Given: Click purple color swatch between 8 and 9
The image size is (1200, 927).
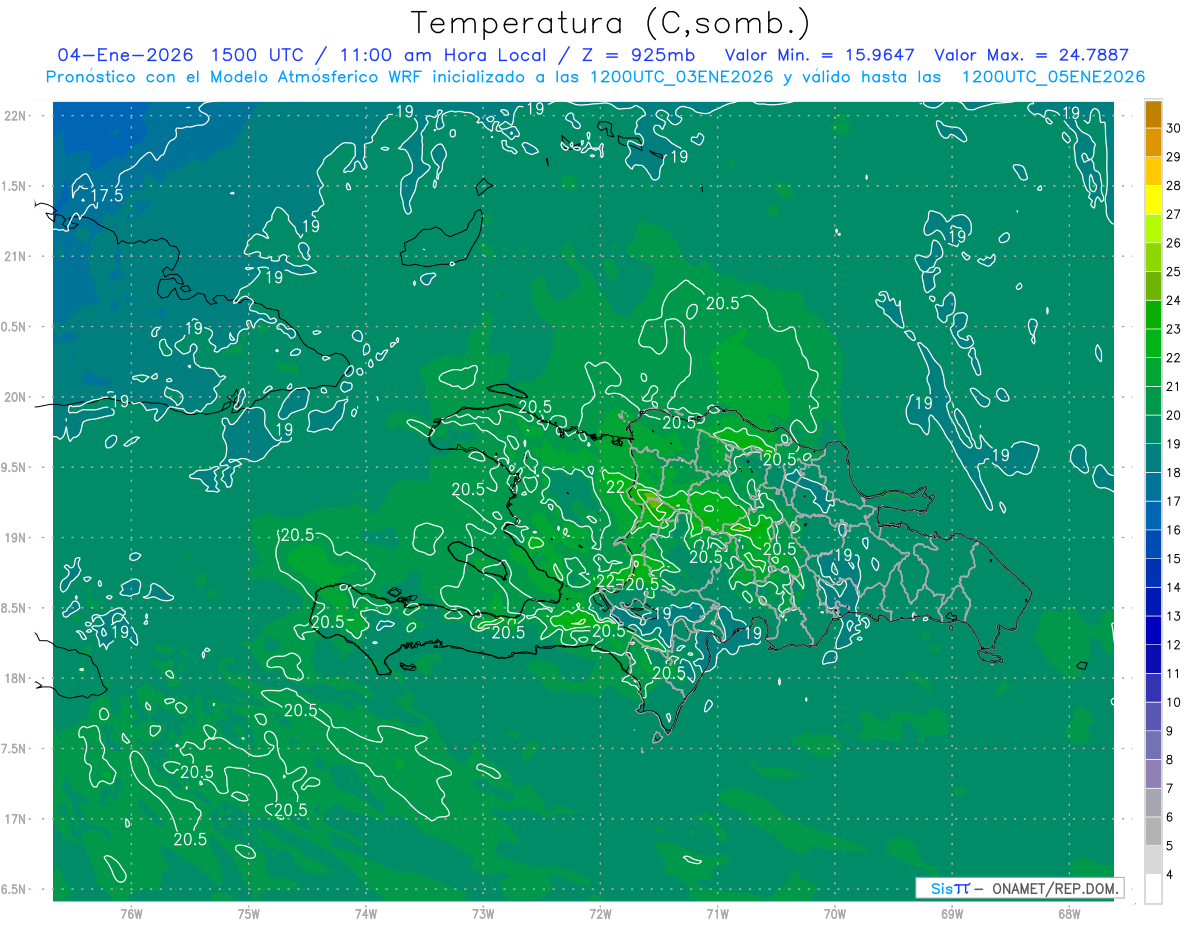Looking at the screenshot, I should 1153,745.
